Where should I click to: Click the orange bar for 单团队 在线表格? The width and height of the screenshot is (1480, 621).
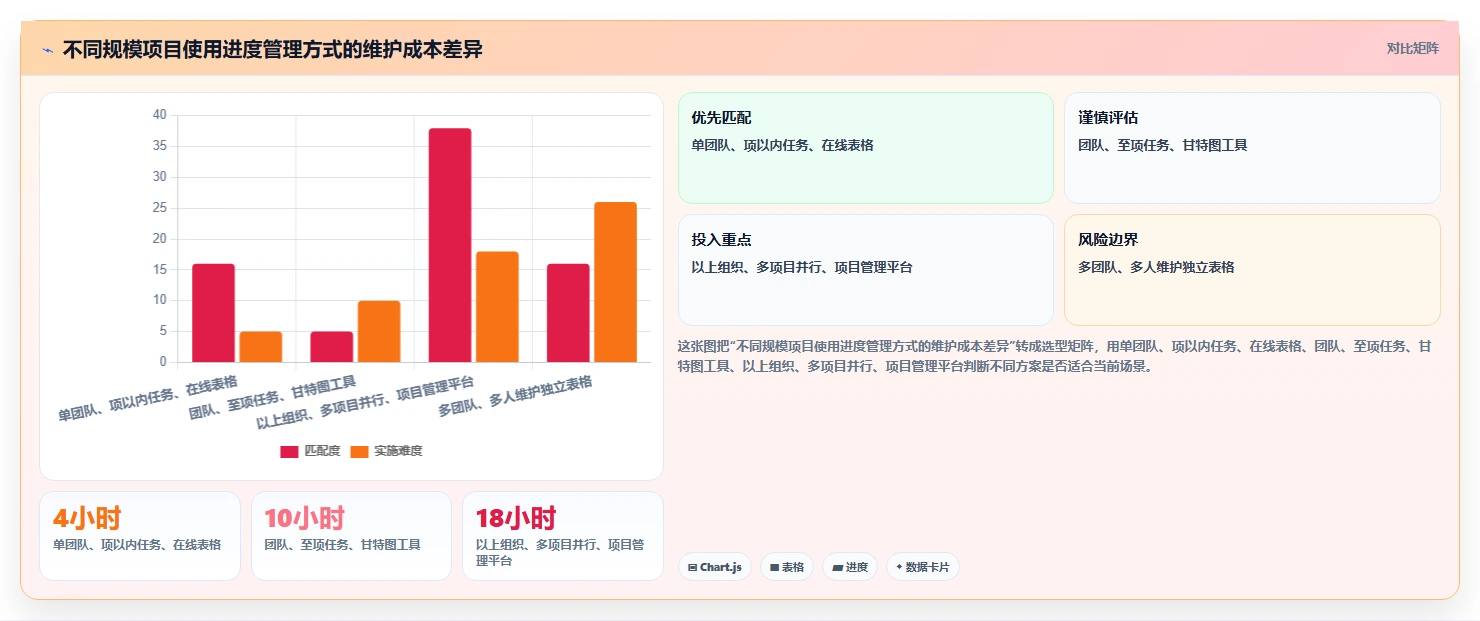click(261, 347)
